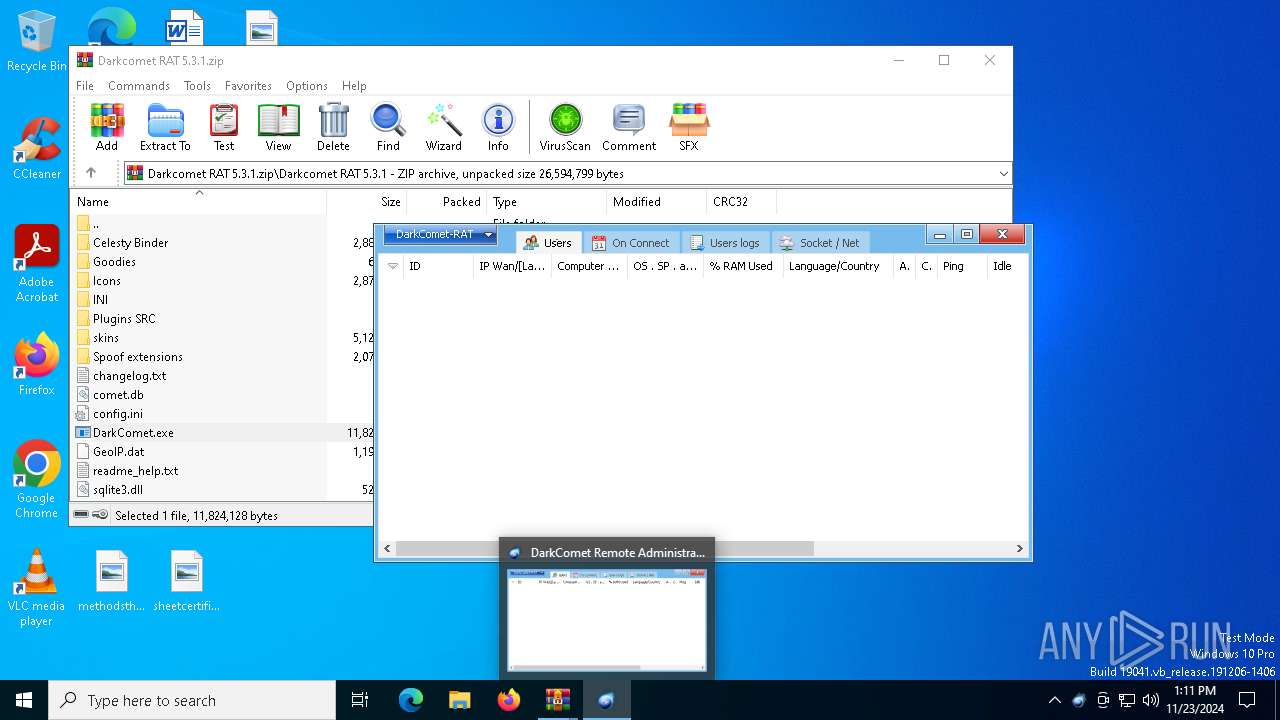Click the taskbar search box
Image resolution: width=1280 pixels, height=720 pixels.
click(192, 700)
